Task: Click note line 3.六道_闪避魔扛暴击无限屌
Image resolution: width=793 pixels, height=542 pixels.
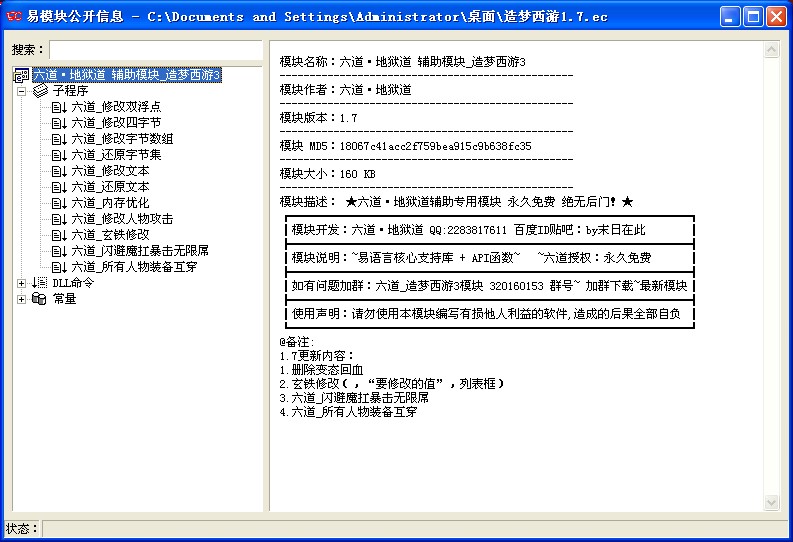Action: 354,398
